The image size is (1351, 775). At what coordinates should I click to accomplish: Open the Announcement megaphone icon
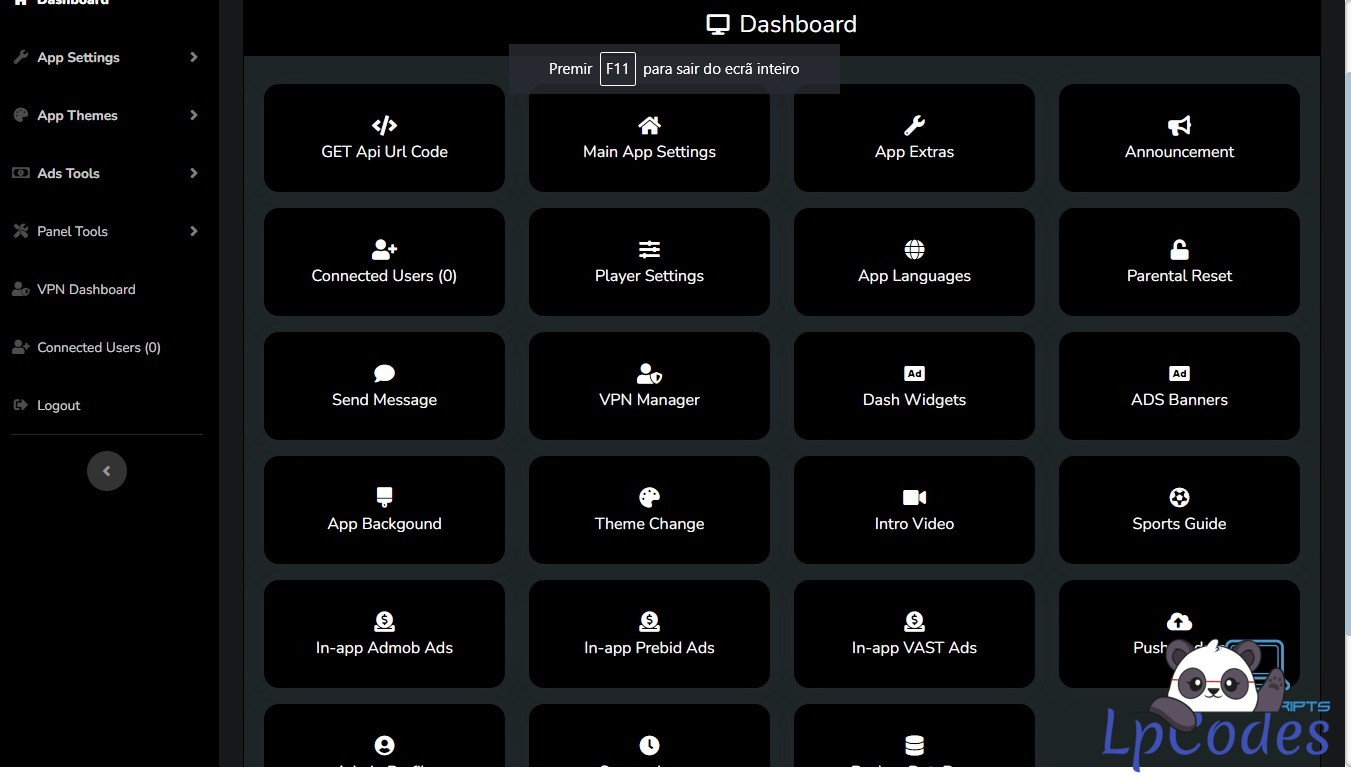[1179, 126]
